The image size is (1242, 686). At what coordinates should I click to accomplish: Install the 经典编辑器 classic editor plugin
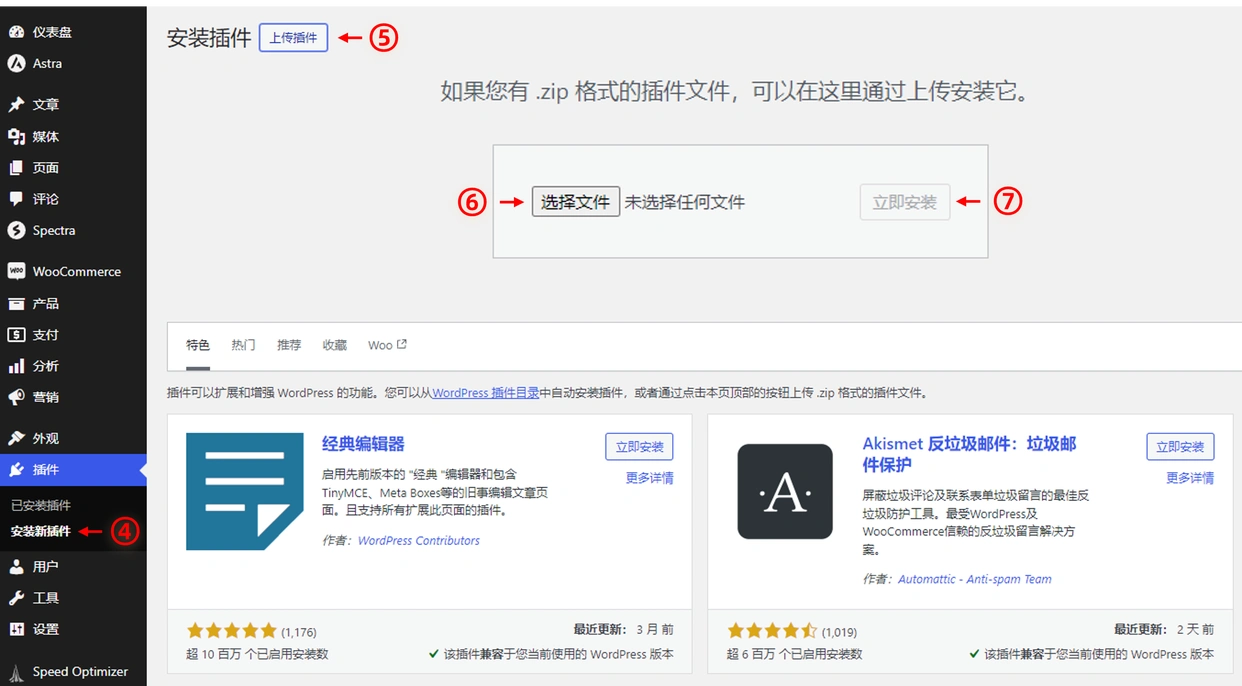tap(639, 446)
